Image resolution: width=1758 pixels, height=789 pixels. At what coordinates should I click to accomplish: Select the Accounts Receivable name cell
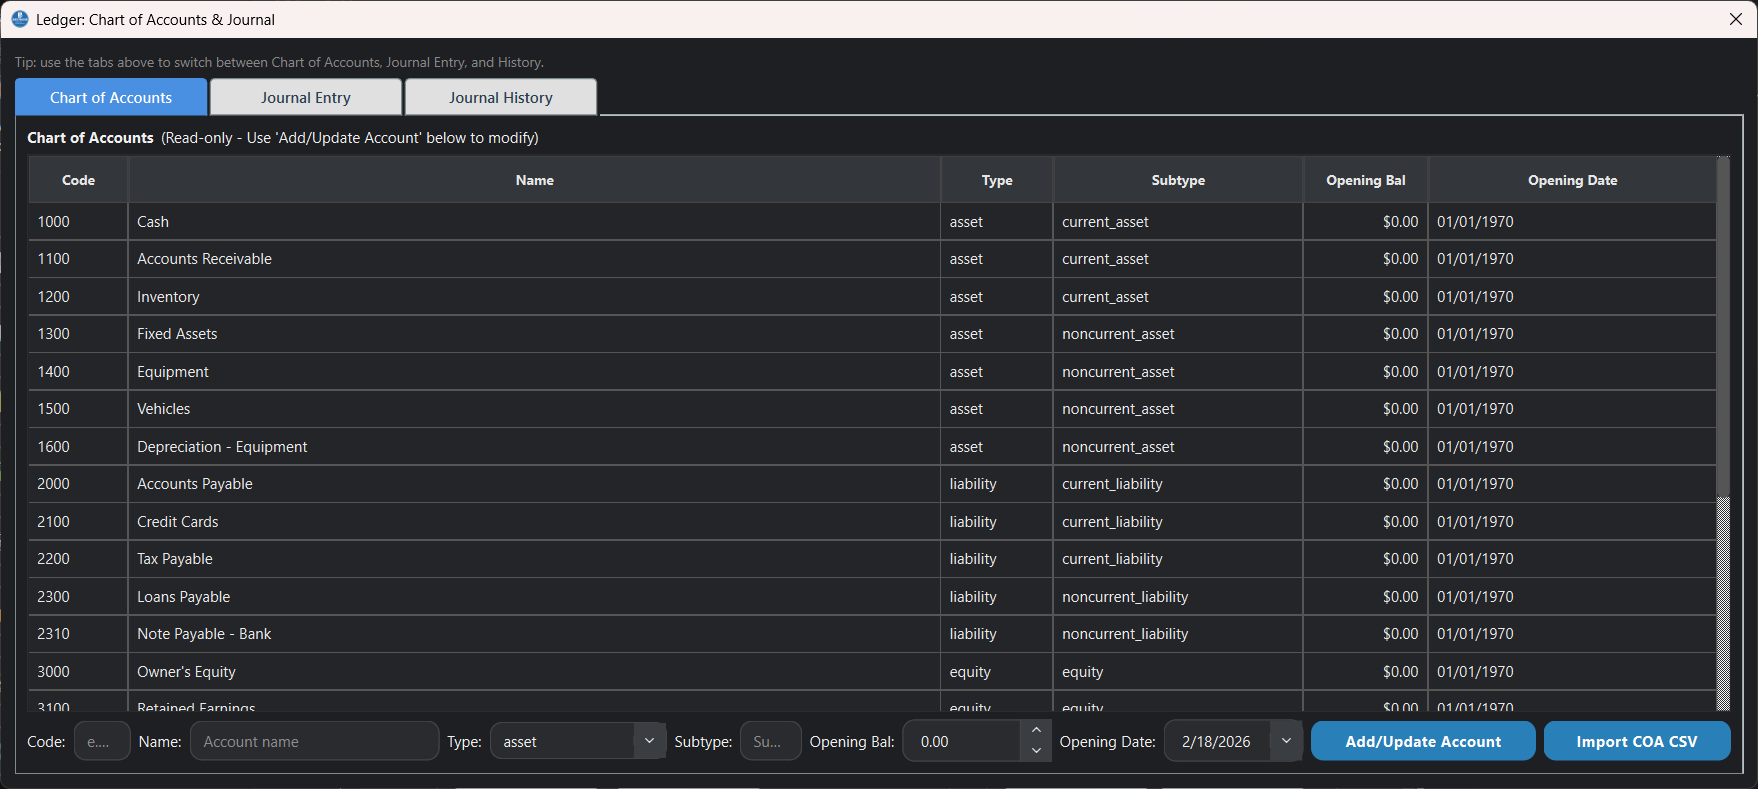pos(534,259)
